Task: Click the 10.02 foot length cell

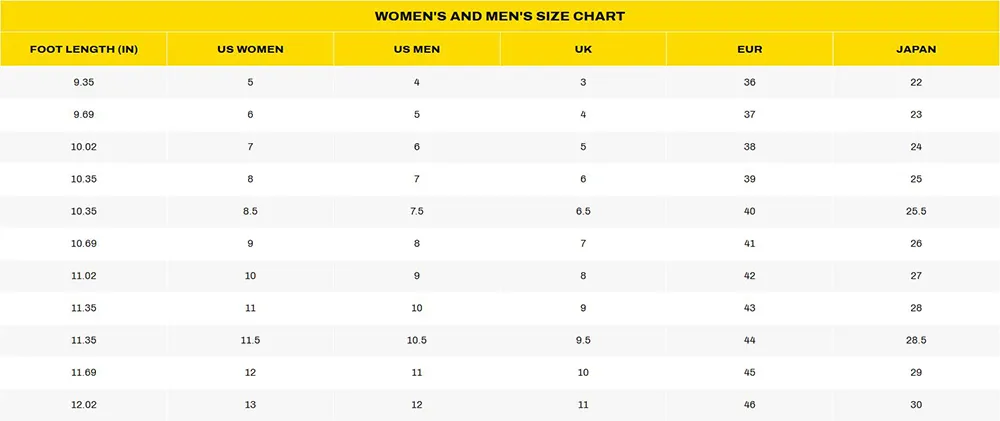Action: [x=84, y=147]
